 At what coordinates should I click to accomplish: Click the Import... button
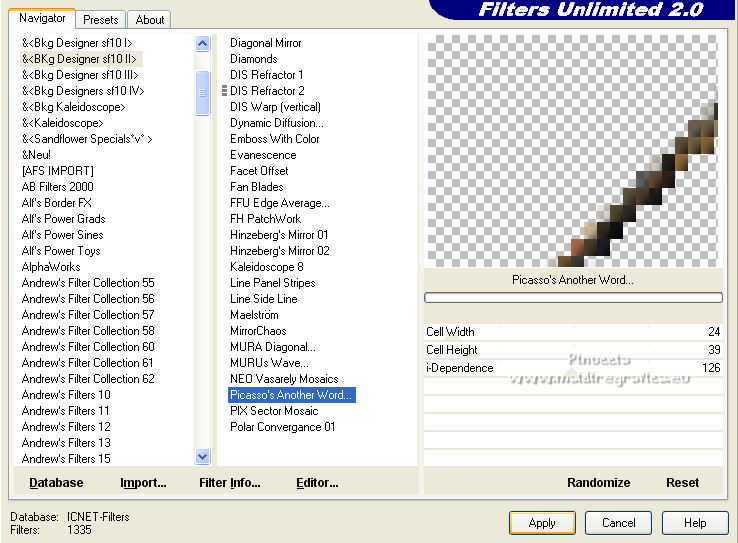[143, 483]
